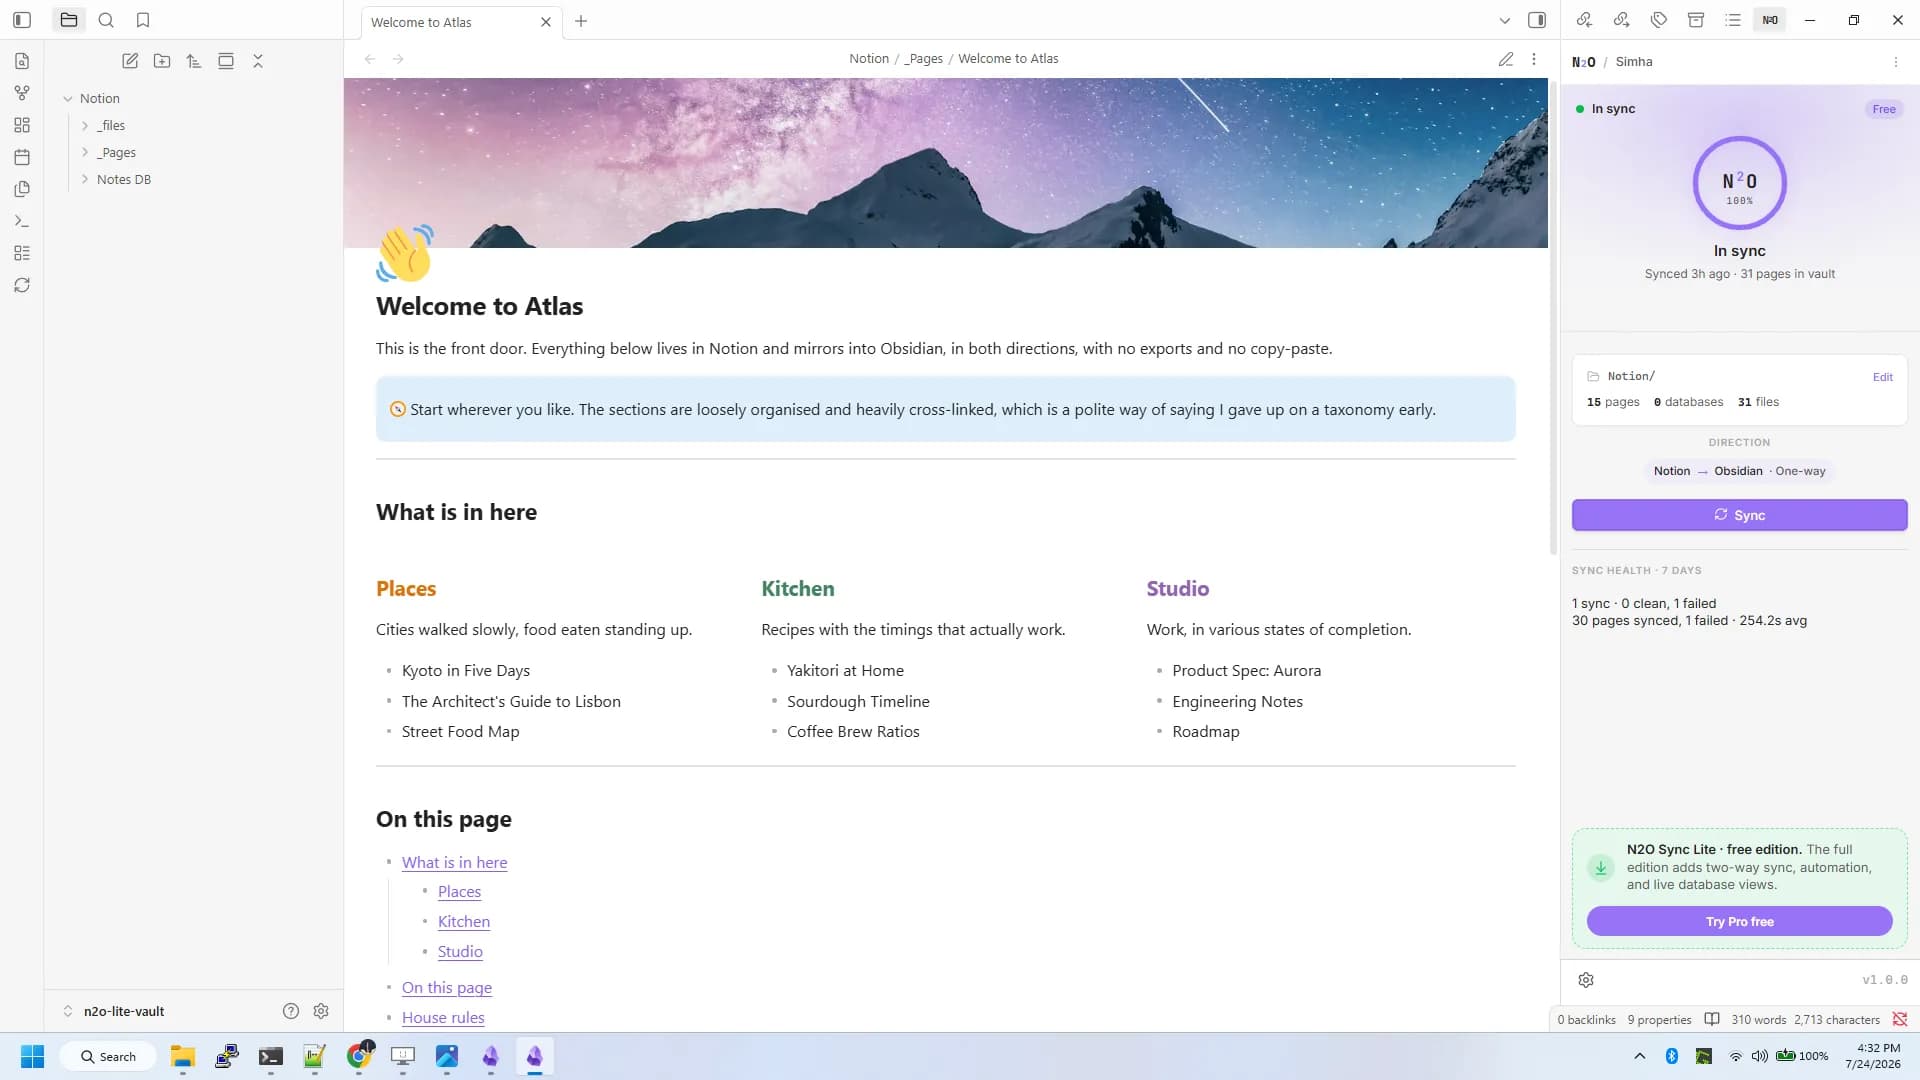Expand the _Pages folder
The image size is (1920, 1080).
tap(85, 152)
